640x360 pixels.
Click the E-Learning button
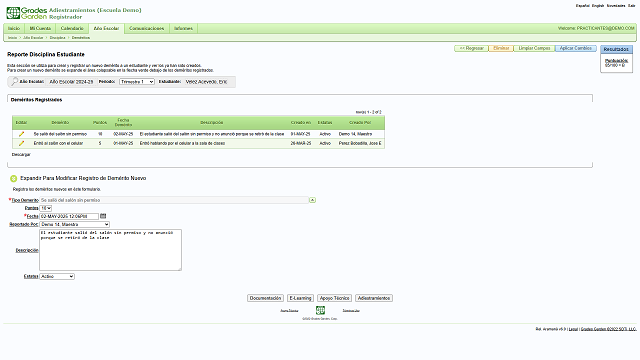300,298
